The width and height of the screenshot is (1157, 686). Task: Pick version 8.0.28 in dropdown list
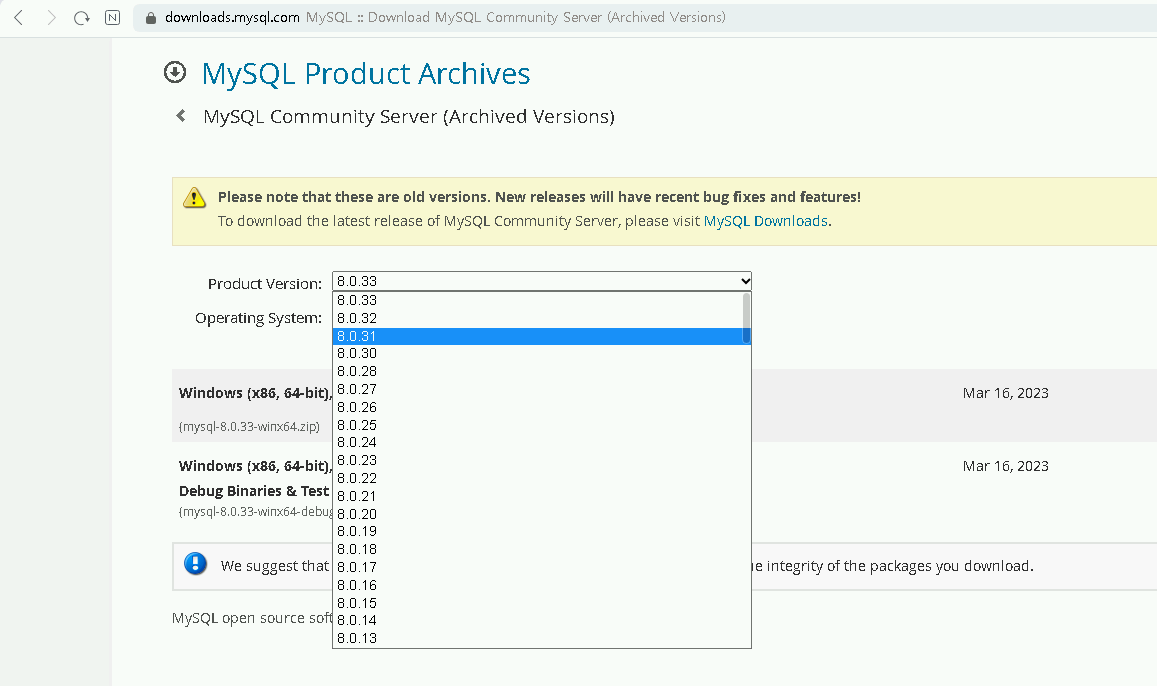tap(537, 371)
